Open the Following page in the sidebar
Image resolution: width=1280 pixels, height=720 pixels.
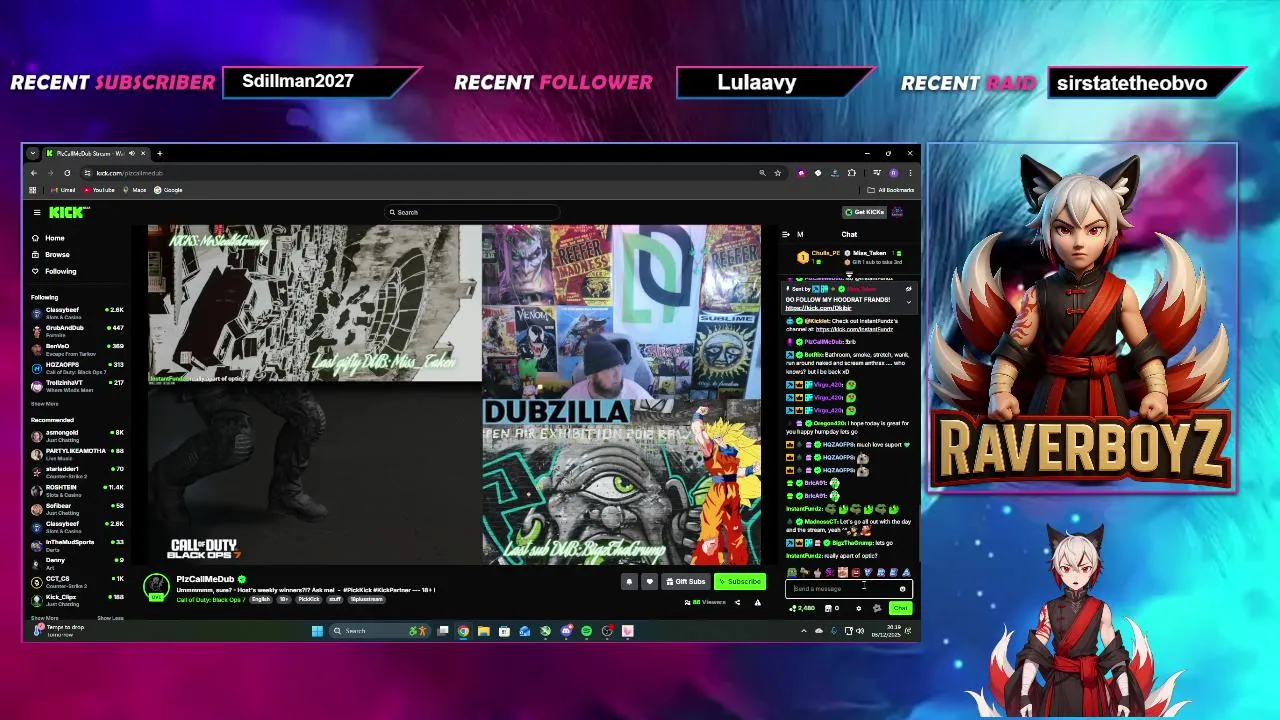coord(60,271)
